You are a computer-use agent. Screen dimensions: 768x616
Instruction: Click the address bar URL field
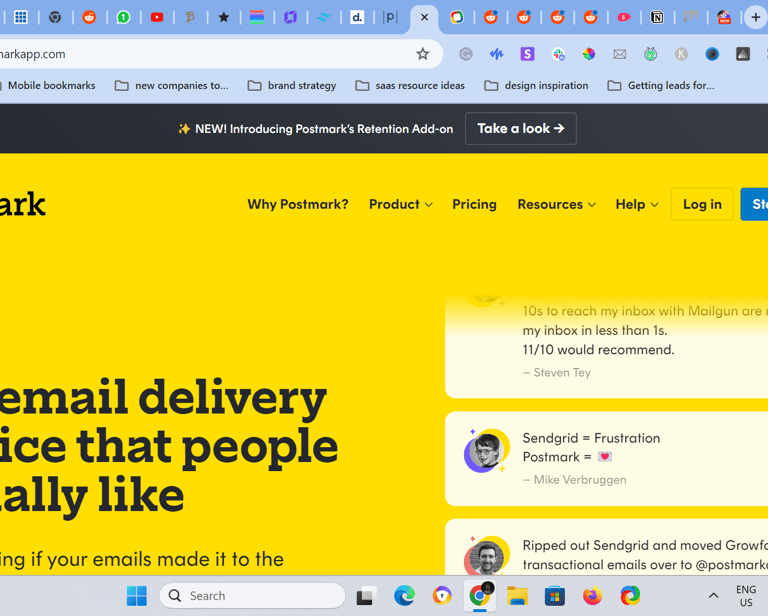coord(206,54)
